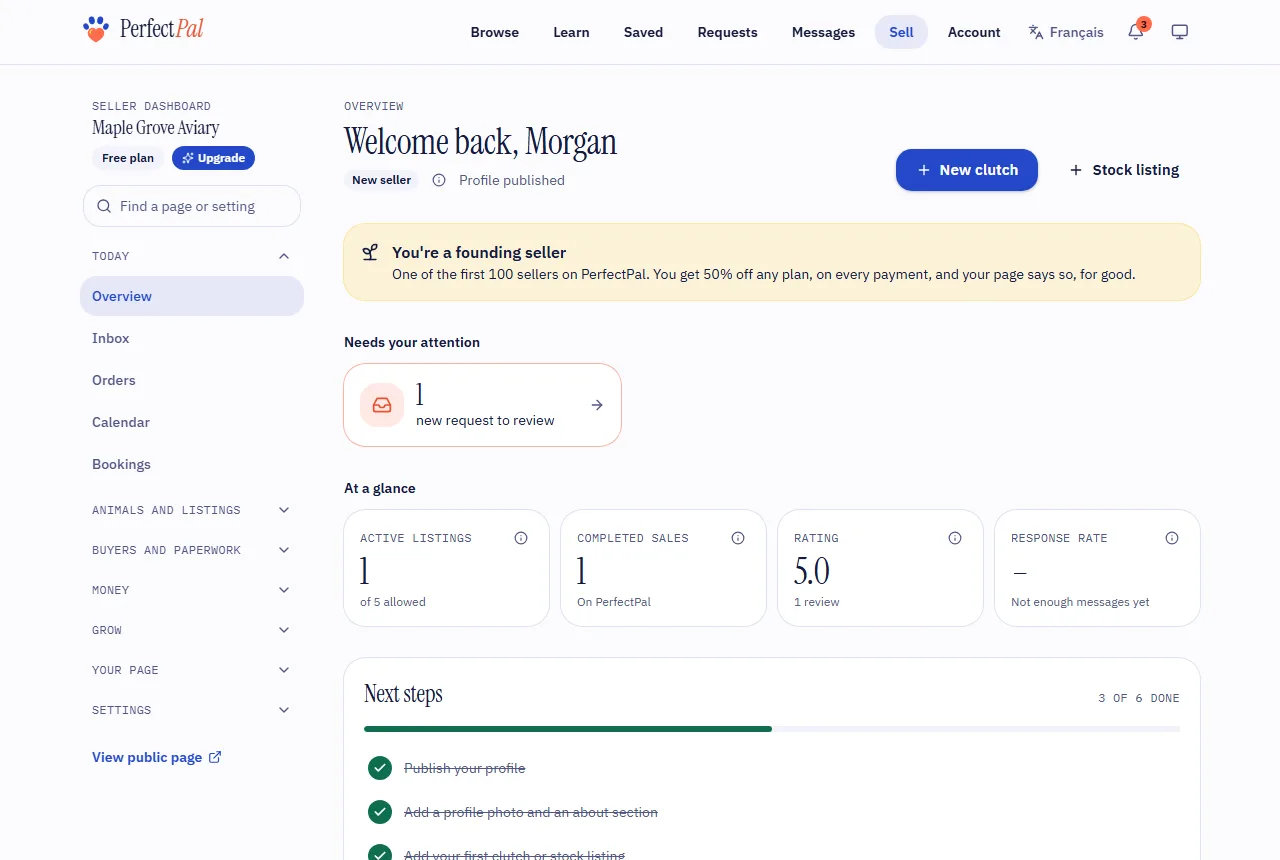The width and height of the screenshot is (1280, 860).
Task: Click the Active Listings stat card
Action: click(x=446, y=568)
